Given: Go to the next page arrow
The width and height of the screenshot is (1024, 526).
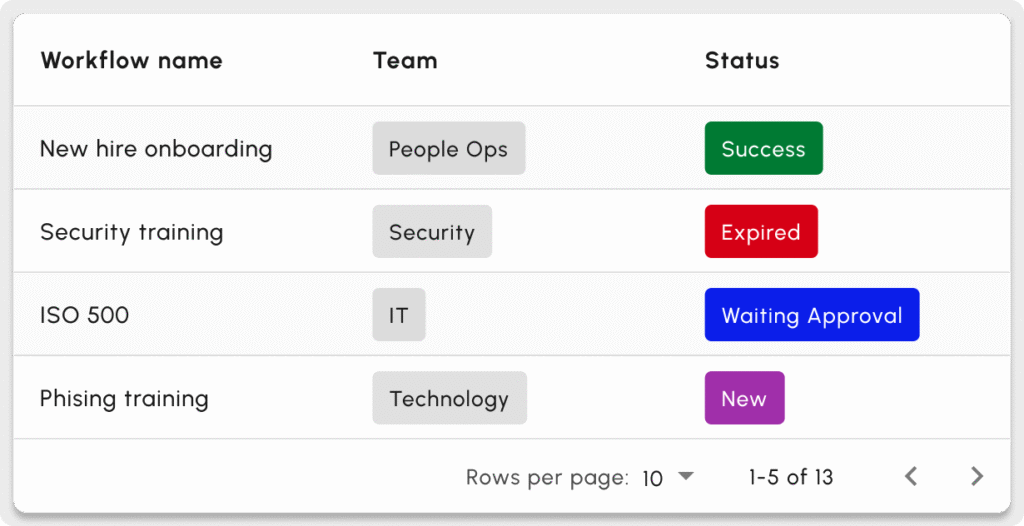Looking at the screenshot, I should coord(977,477).
